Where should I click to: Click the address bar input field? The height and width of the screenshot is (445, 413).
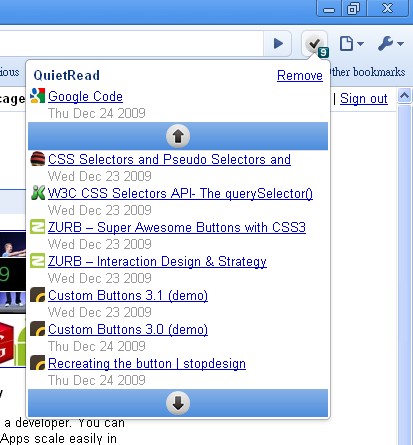coord(132,44)
